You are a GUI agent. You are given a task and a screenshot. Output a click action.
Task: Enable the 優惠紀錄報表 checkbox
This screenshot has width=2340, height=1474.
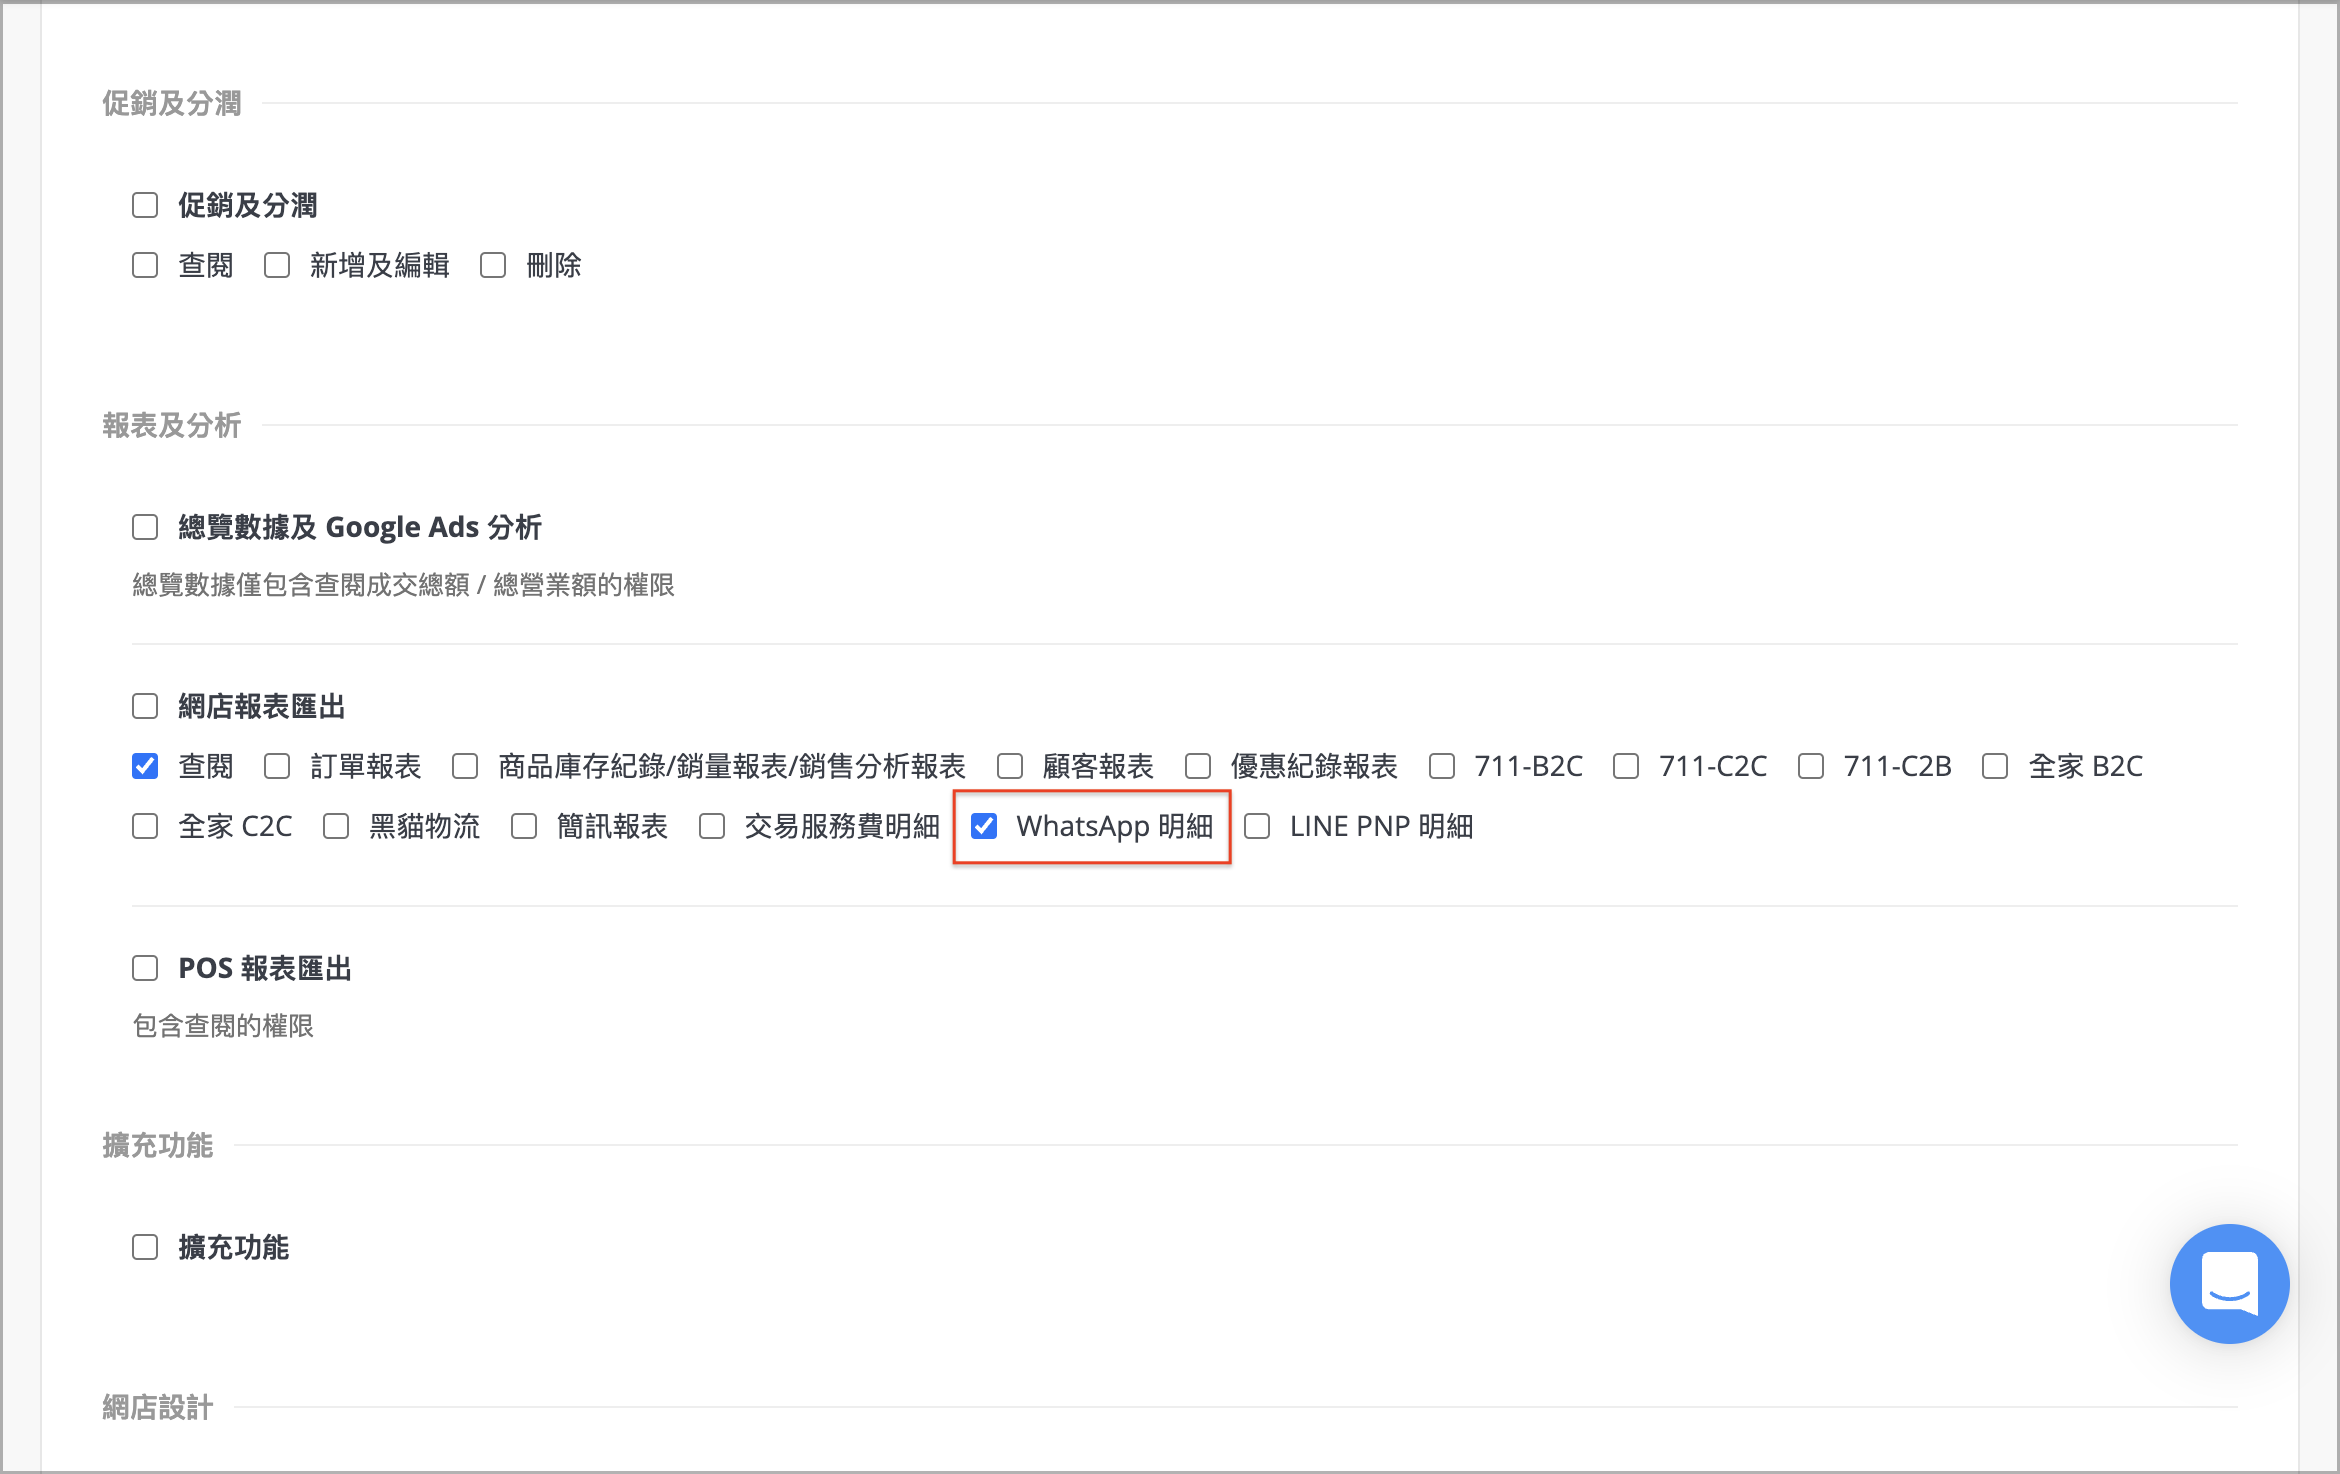pyautogui.click(x=1198, y=766)
